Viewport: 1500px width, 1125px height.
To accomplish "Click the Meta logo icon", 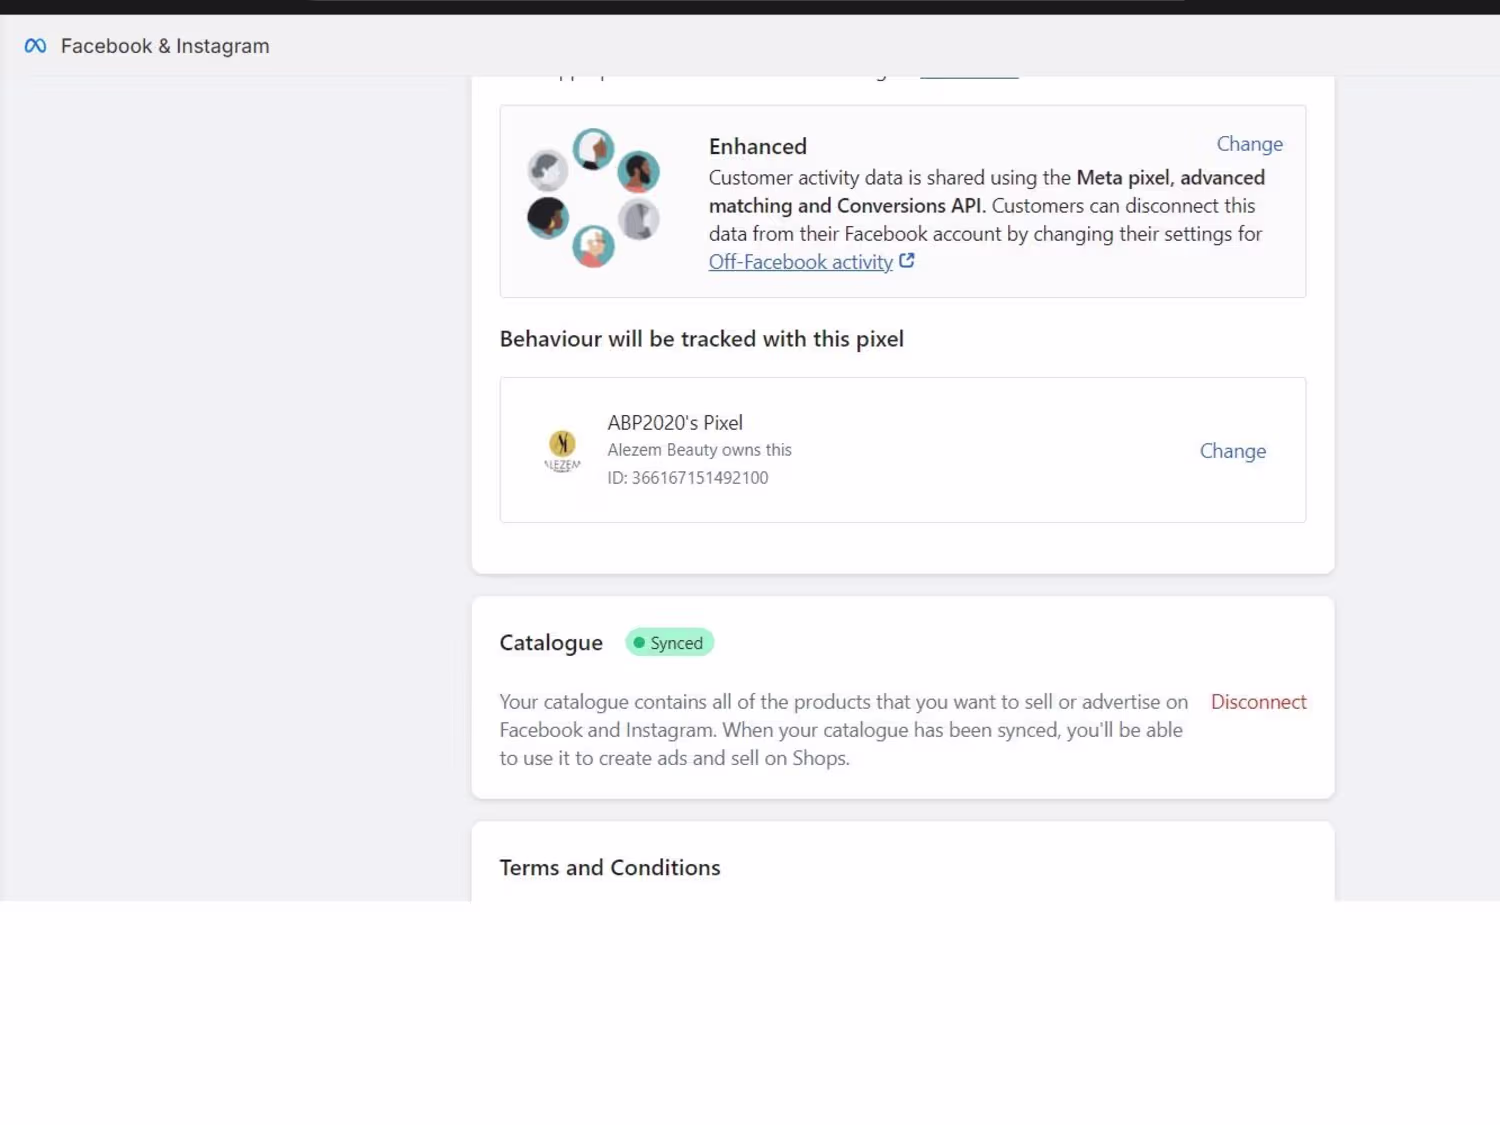I will pos(35,46).
